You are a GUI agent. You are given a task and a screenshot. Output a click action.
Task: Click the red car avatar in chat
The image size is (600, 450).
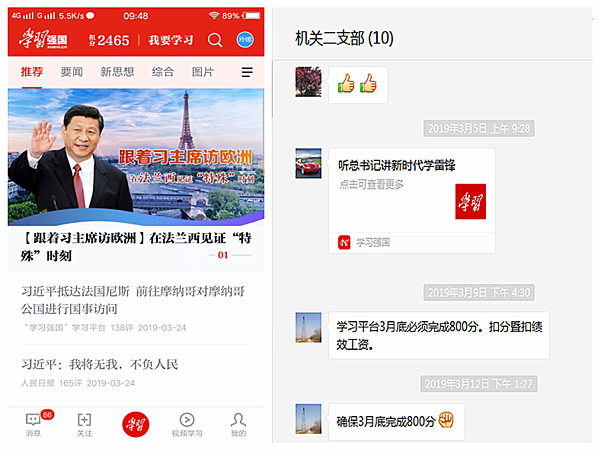pos(308,163)
